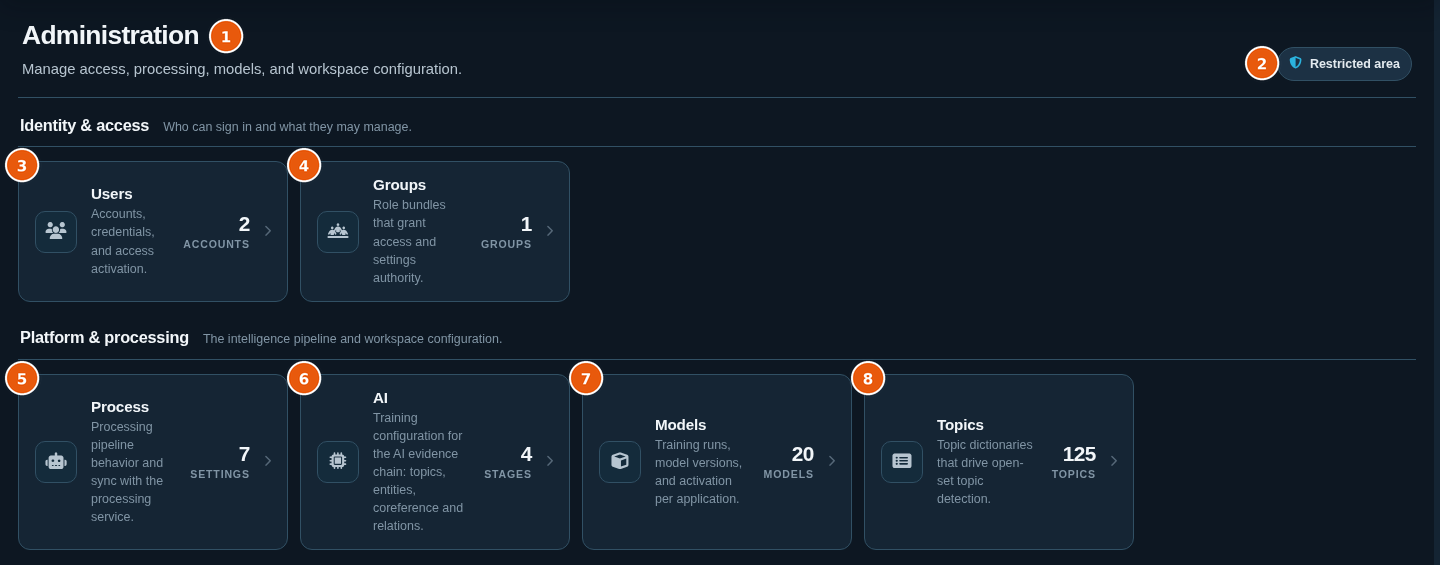Screen dimensions: 1440x565
Task: Click the 2 ACCOUNTS count
Action: [x=217, y=231]
